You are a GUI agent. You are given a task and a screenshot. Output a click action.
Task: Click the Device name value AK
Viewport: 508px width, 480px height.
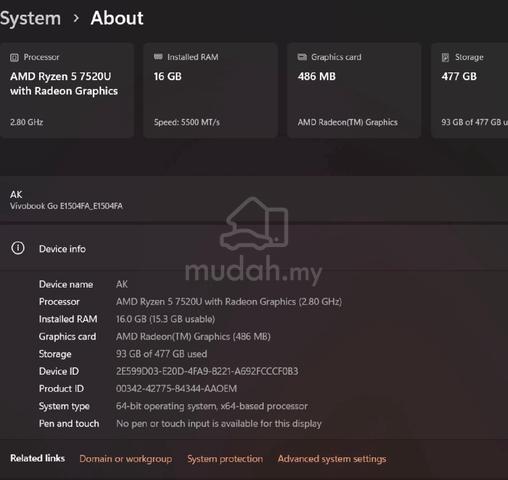[122, 284]
